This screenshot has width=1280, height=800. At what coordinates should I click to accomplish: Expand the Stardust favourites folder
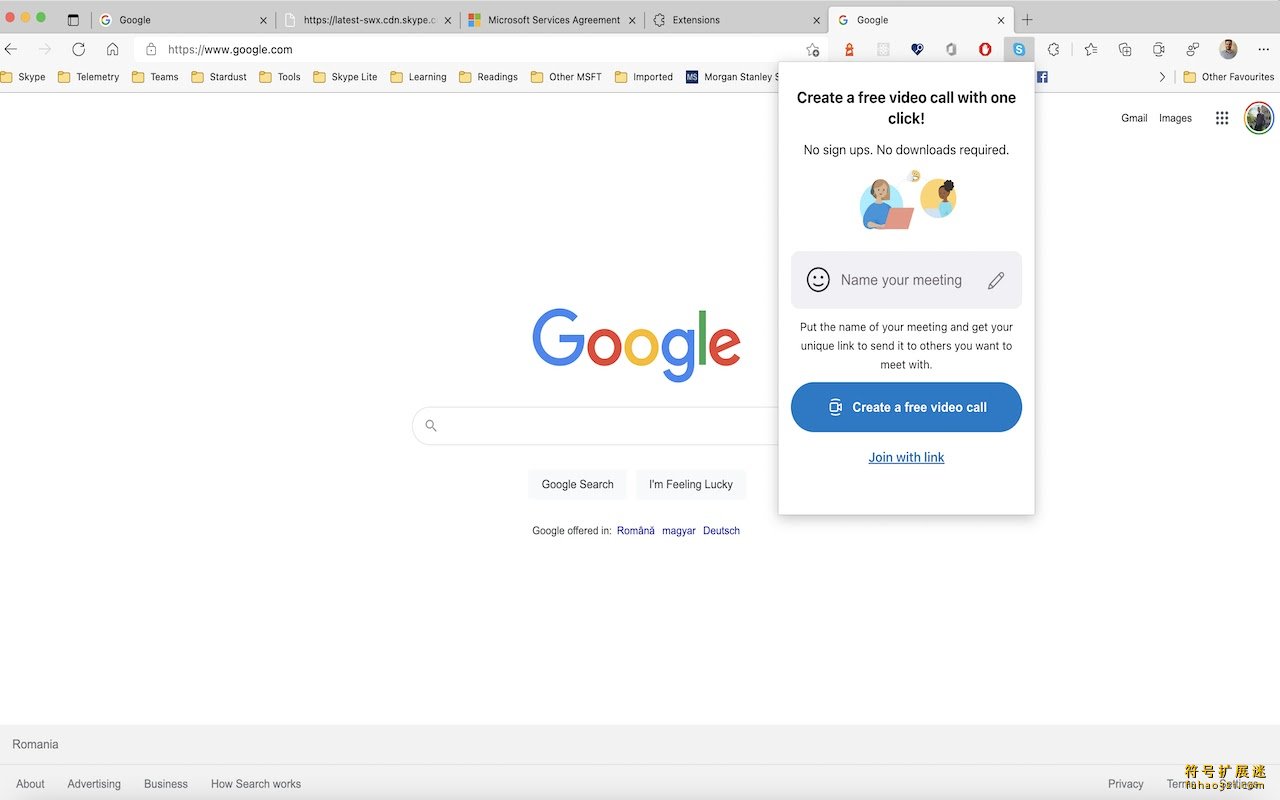coord(219,77)
